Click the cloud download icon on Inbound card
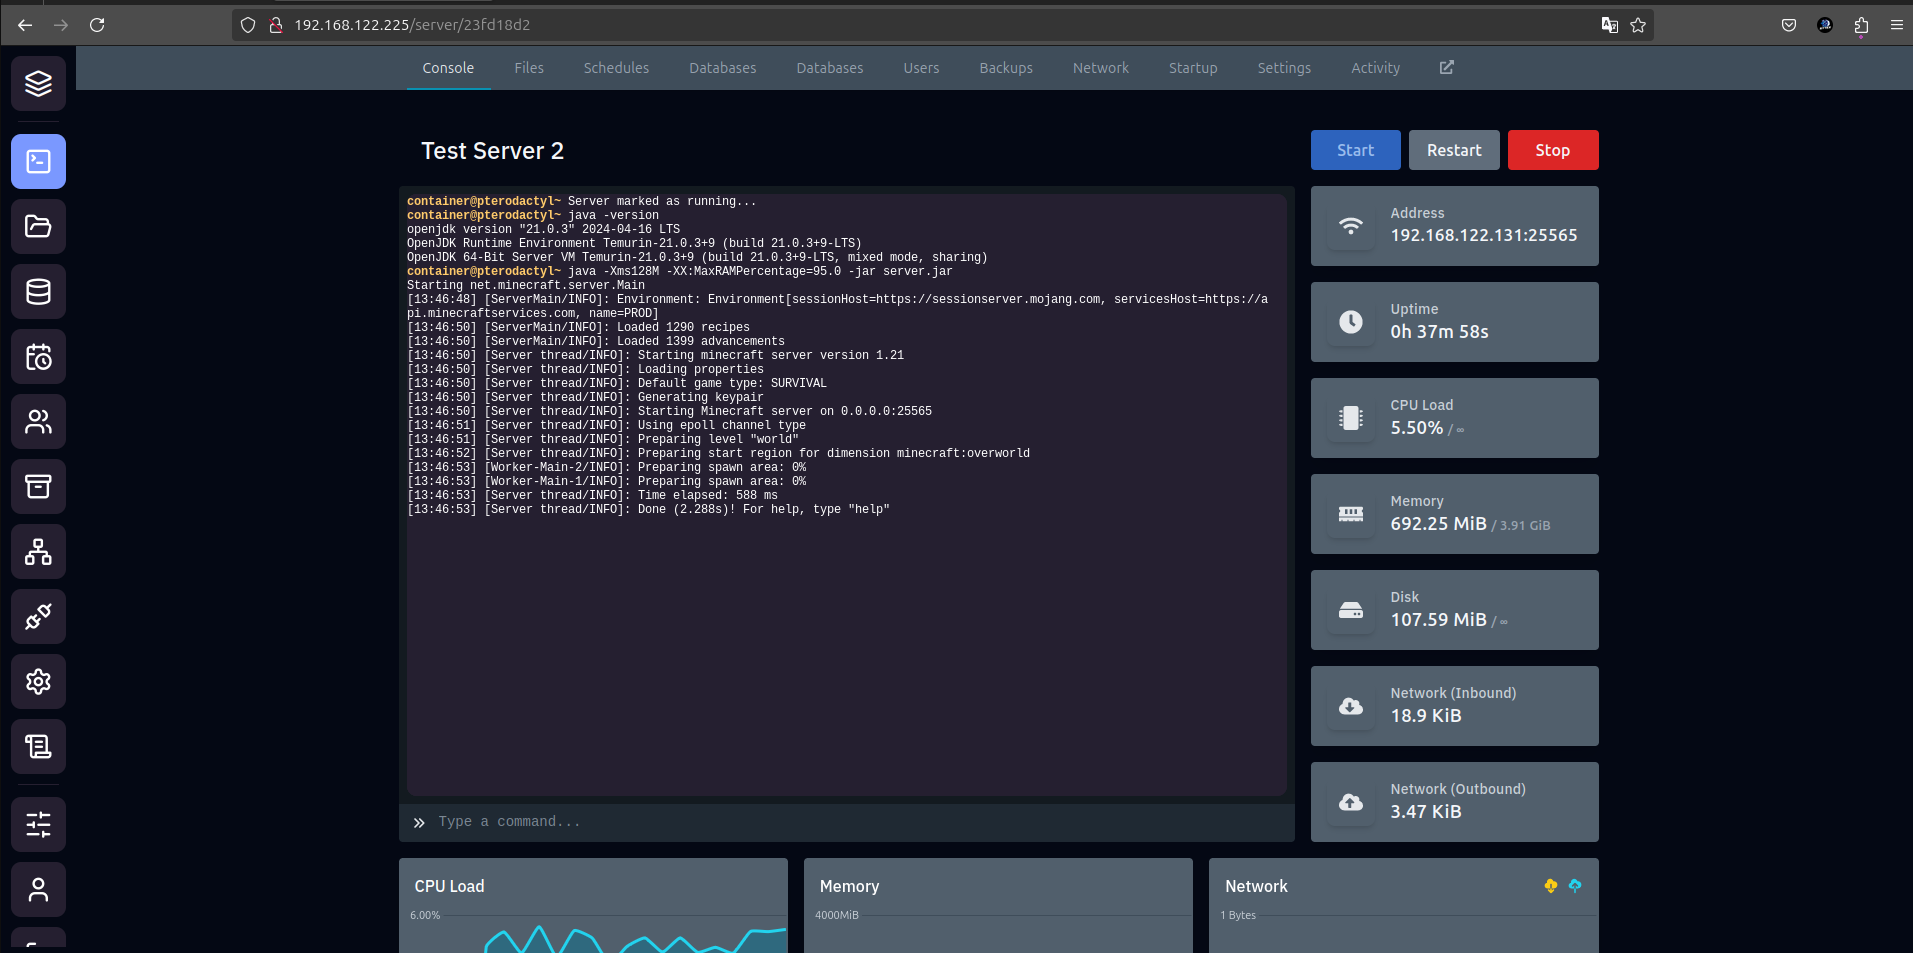 [x=1351, y=706]
